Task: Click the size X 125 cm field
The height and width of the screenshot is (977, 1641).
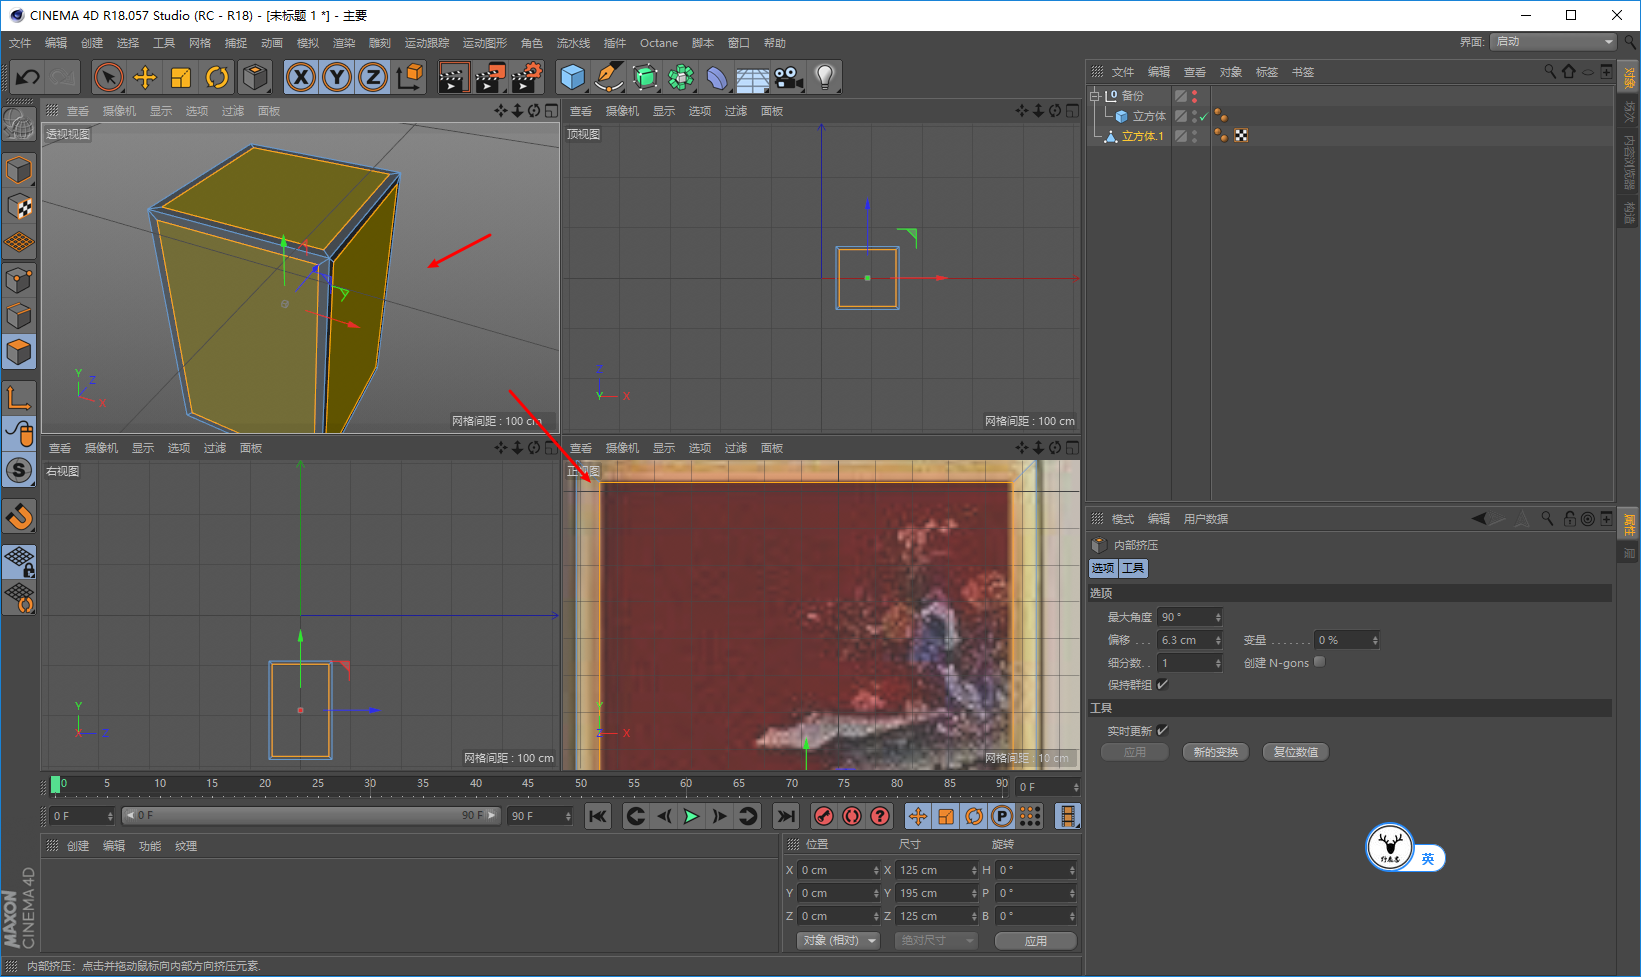Action: pyautogui.click(x=937, y=870)
